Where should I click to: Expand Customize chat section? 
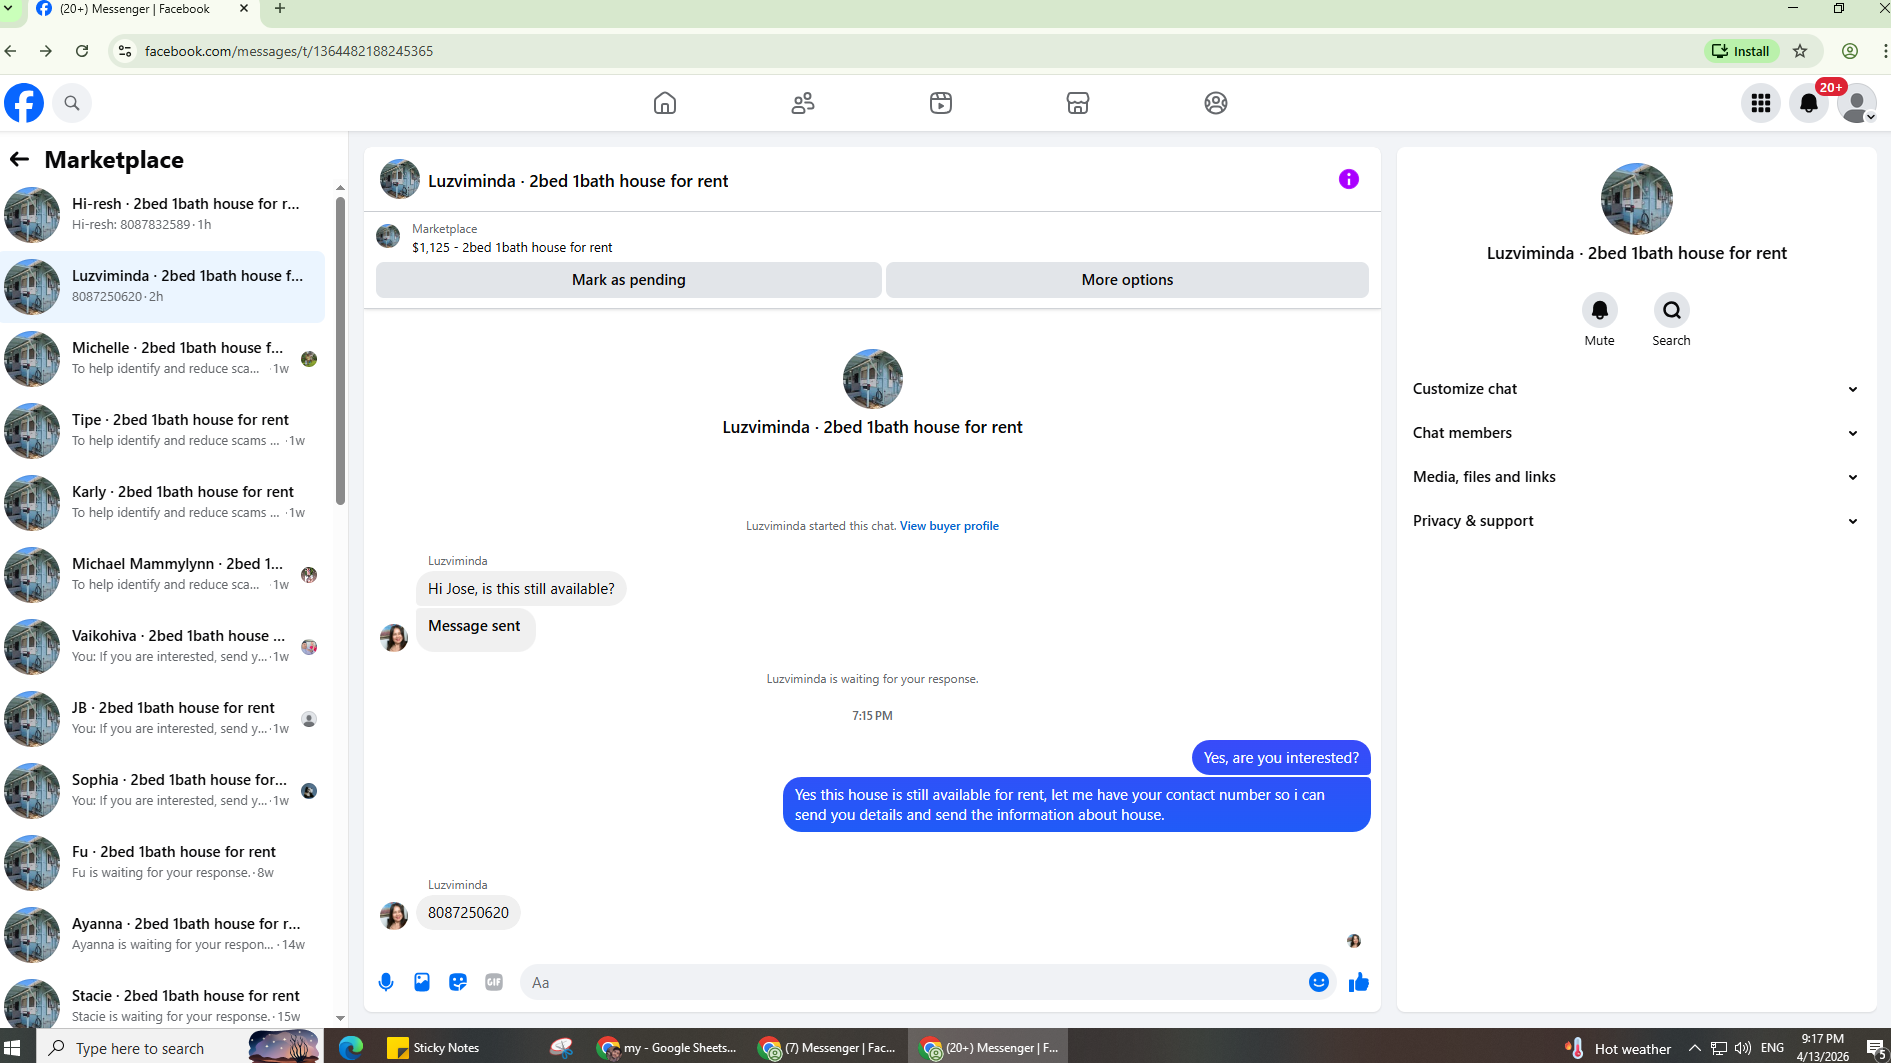(1636, 389)
